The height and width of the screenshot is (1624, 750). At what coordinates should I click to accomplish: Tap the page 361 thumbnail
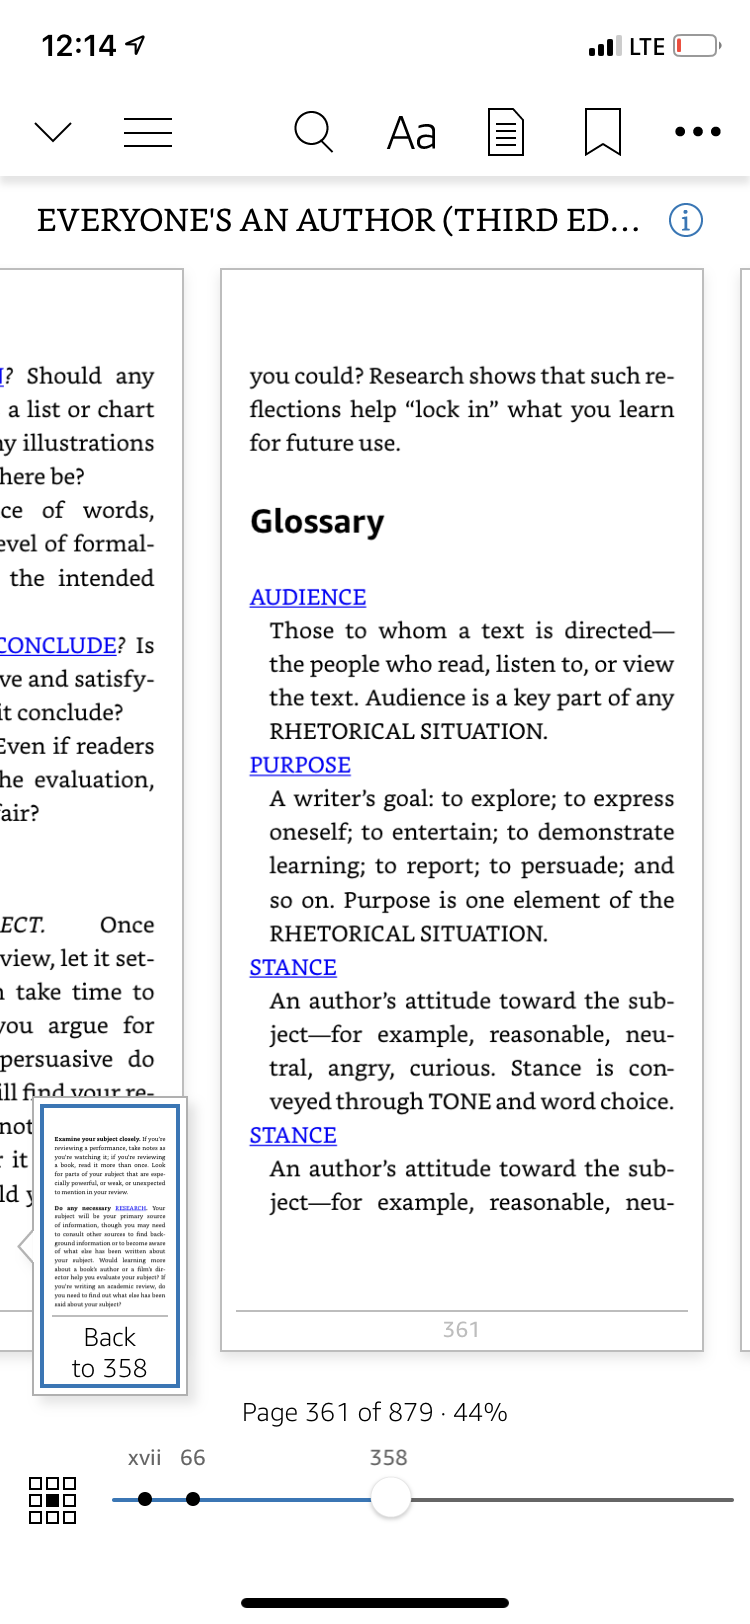pyautogui.click(x=462, y=810)
